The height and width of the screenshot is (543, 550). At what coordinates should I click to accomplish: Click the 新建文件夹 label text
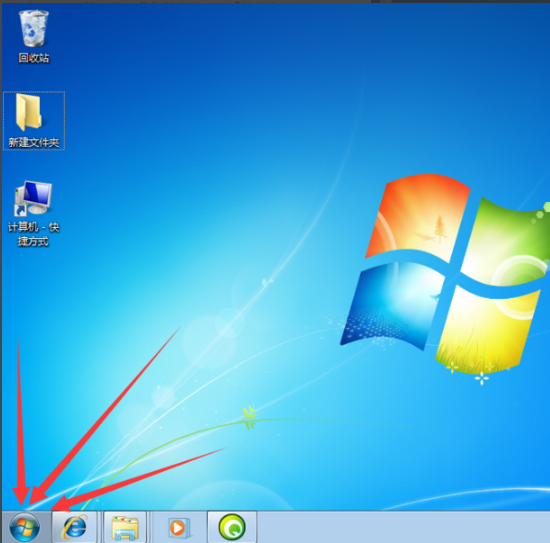coord(34,142)
